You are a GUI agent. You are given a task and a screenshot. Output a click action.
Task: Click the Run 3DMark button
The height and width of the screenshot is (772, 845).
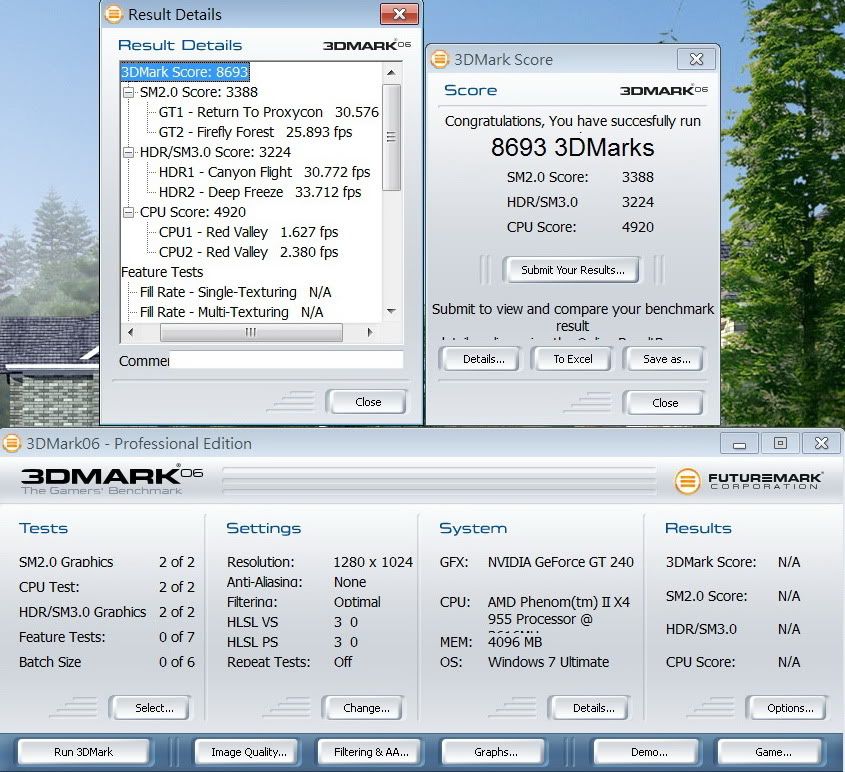[82, 752]
